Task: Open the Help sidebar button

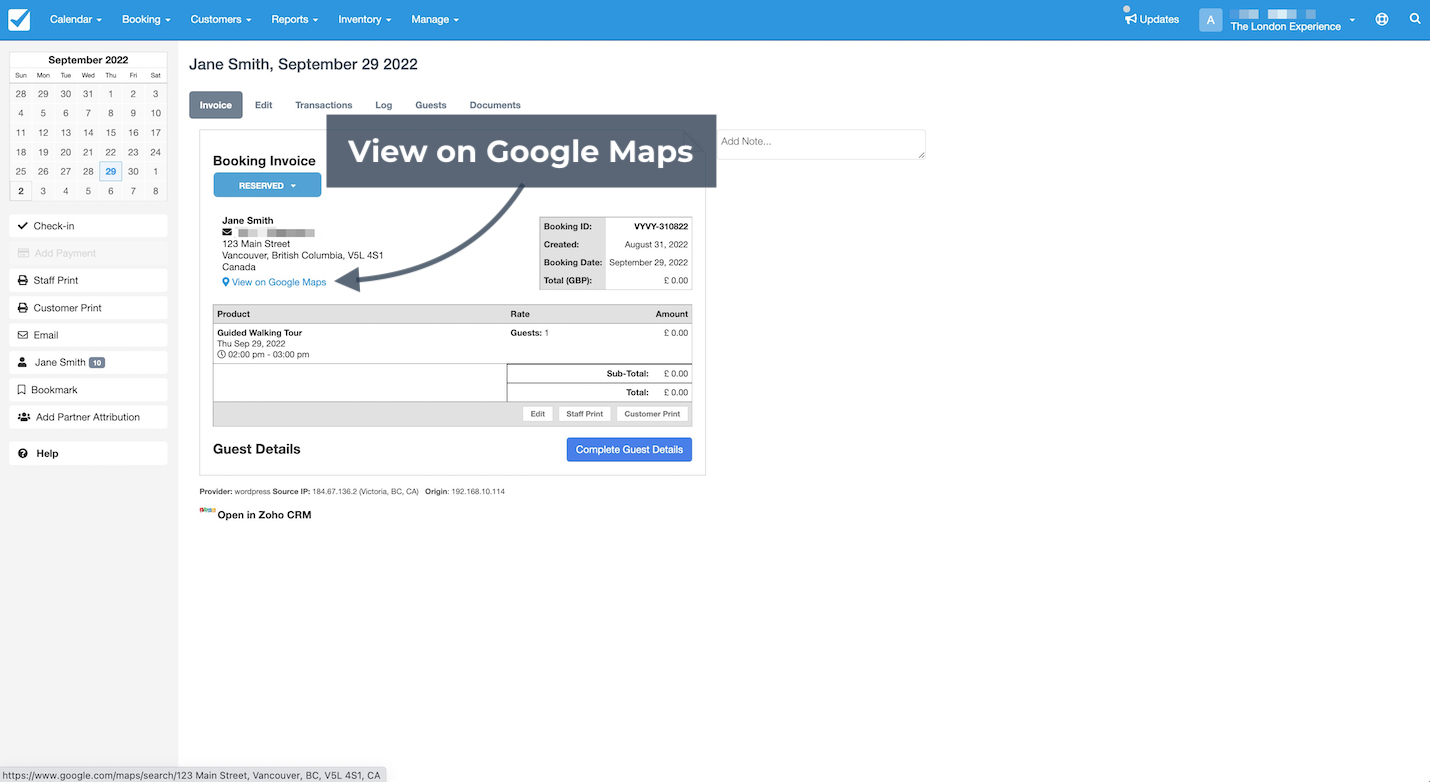Action: point(89,453)
